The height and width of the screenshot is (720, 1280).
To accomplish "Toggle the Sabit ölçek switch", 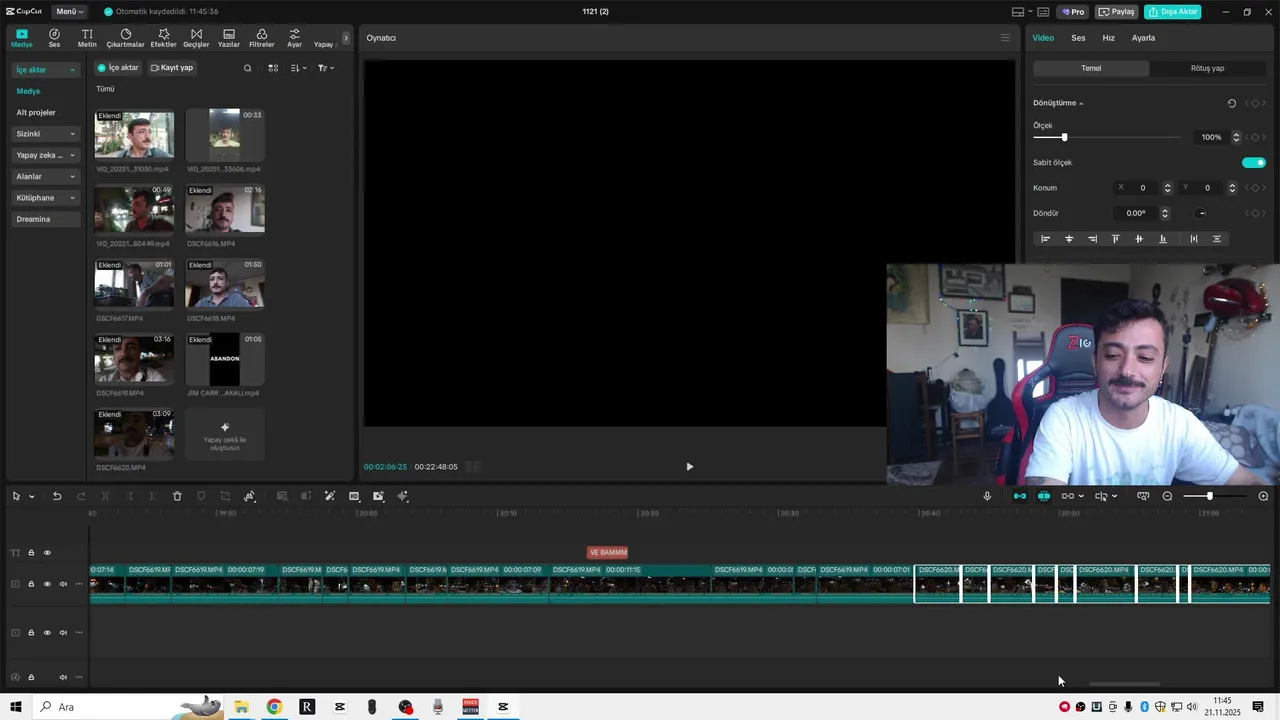I will pyautogui.click(x=1254, y=162).
